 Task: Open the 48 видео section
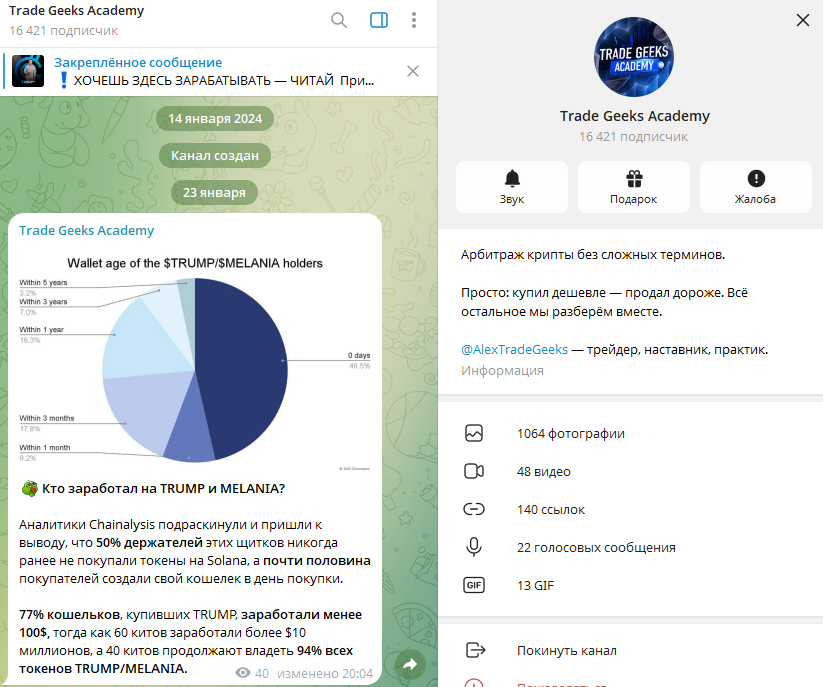click(544, 472)
